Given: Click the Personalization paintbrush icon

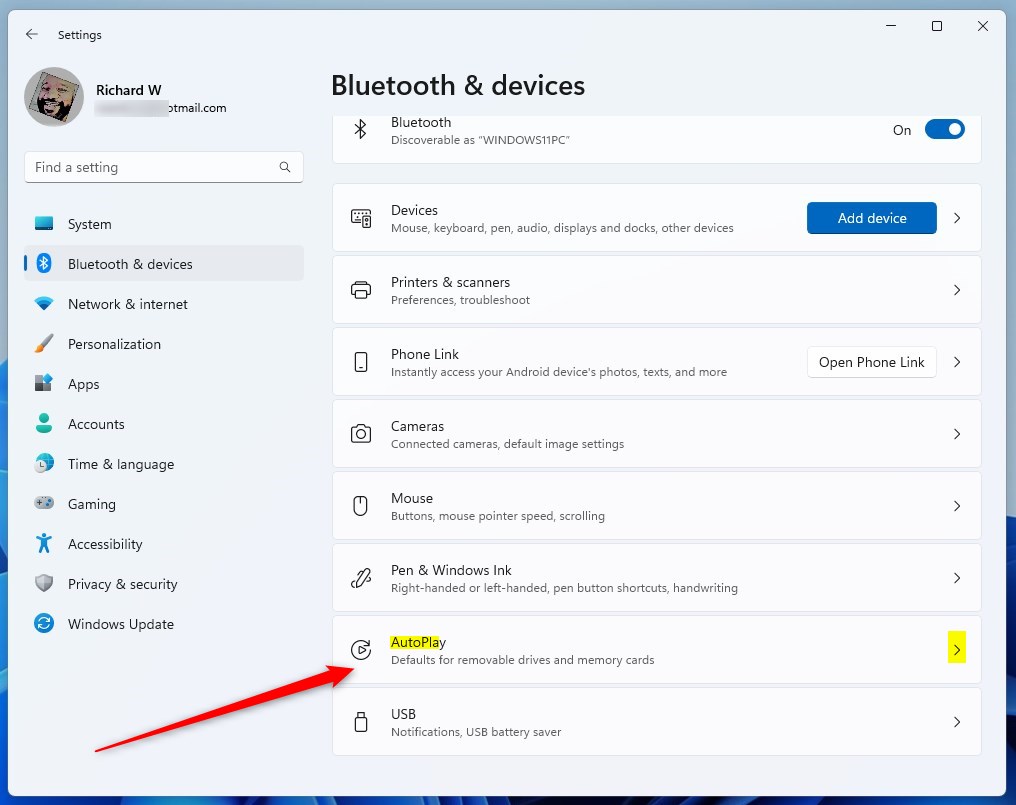Looking at the screenshot, I should coord(44,344).
